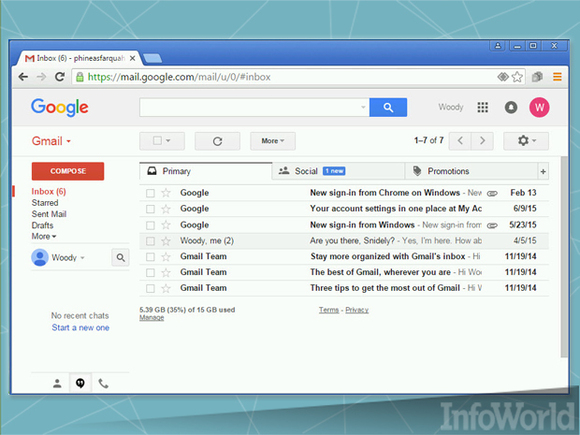Click the COMPOSE button
The height and width of the screenshot is (435, 580).
[68, 171]
